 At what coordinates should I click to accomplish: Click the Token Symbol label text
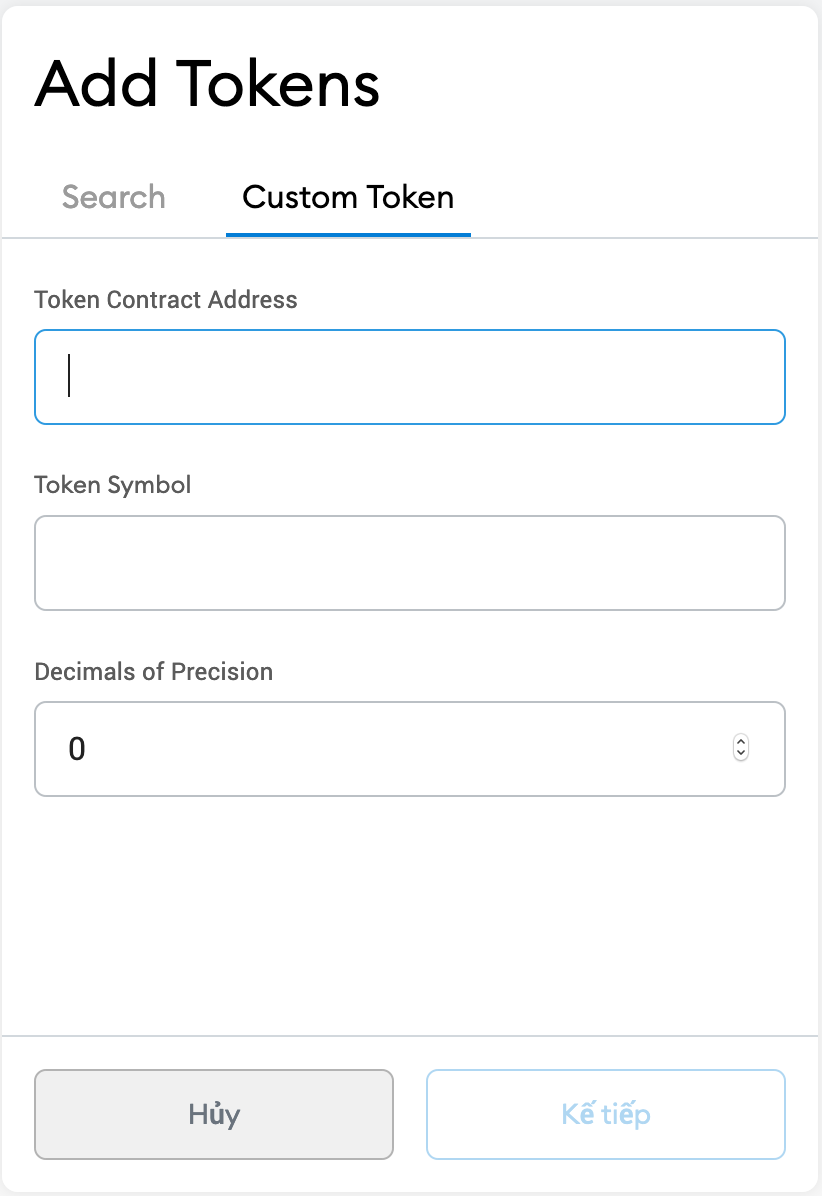pyautogui.click(x=112, y=485)
